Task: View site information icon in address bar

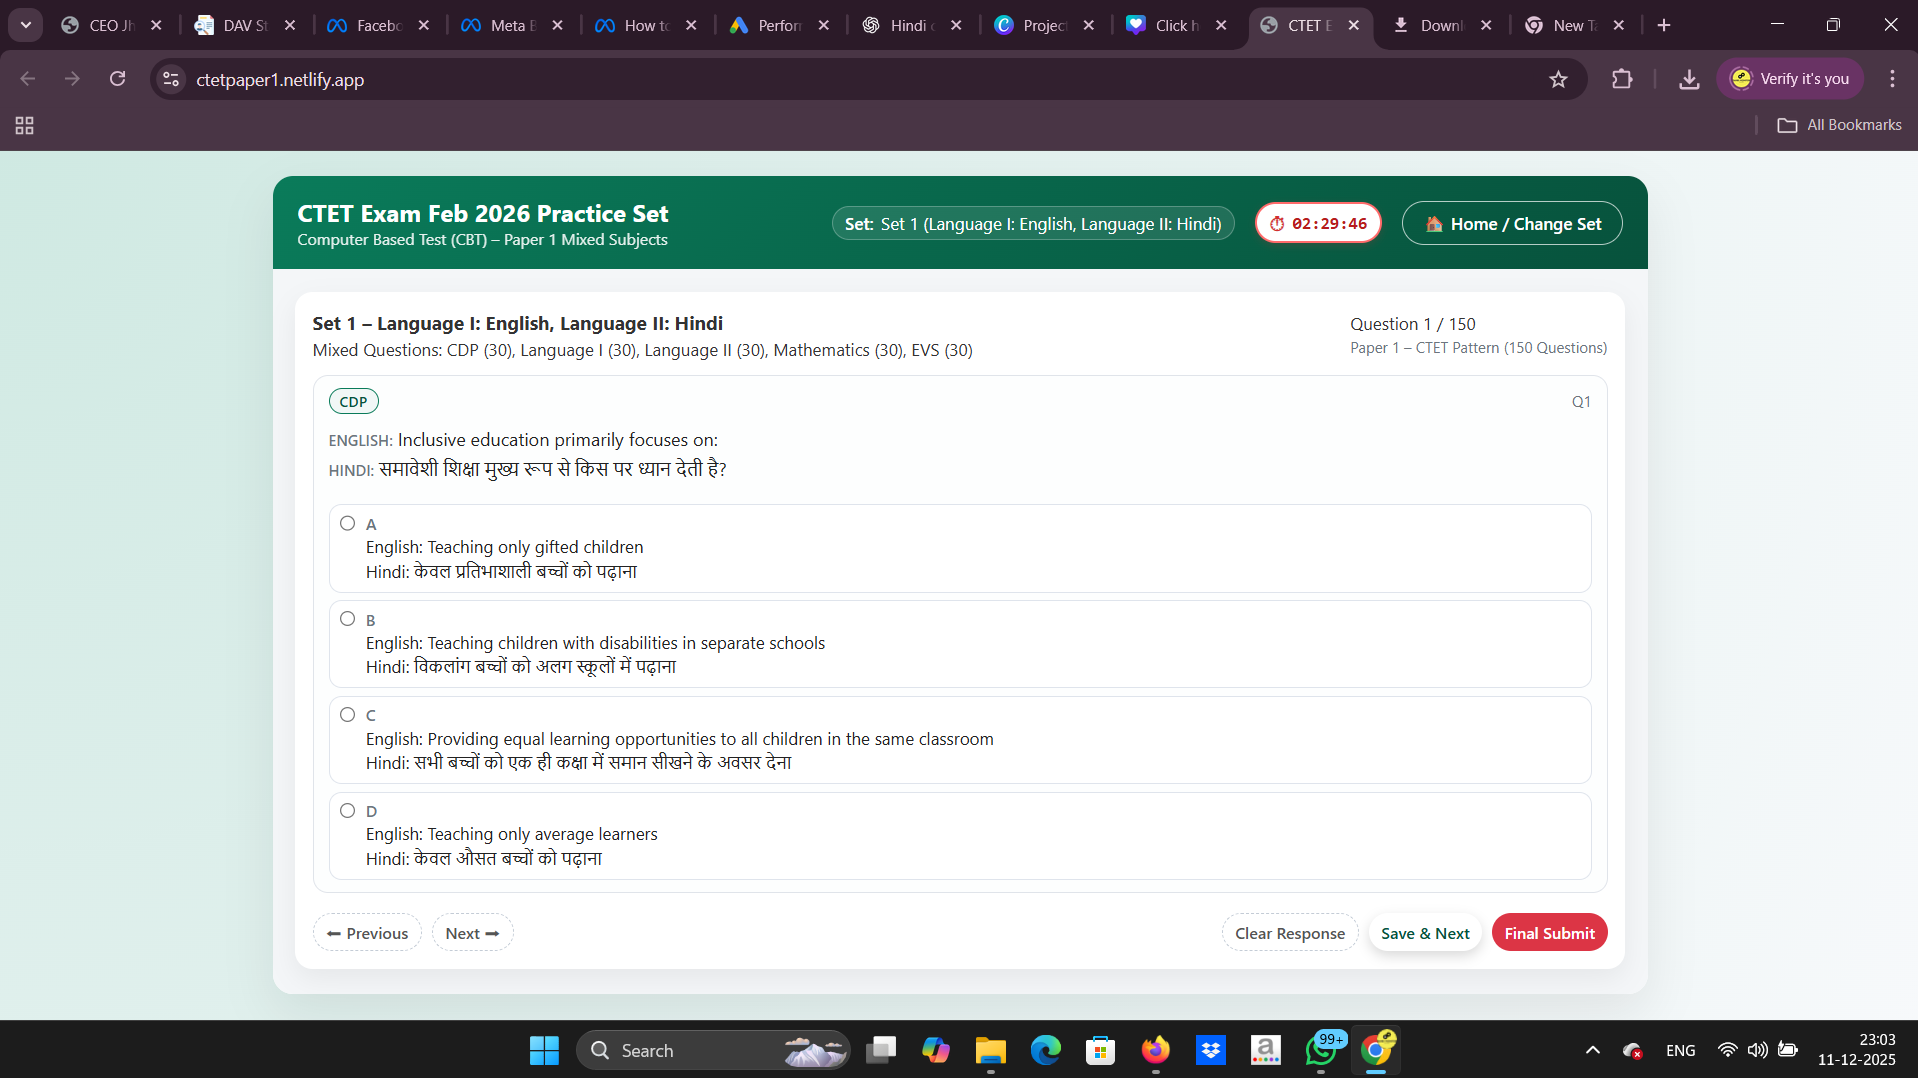Action: (x=171, y=79)
